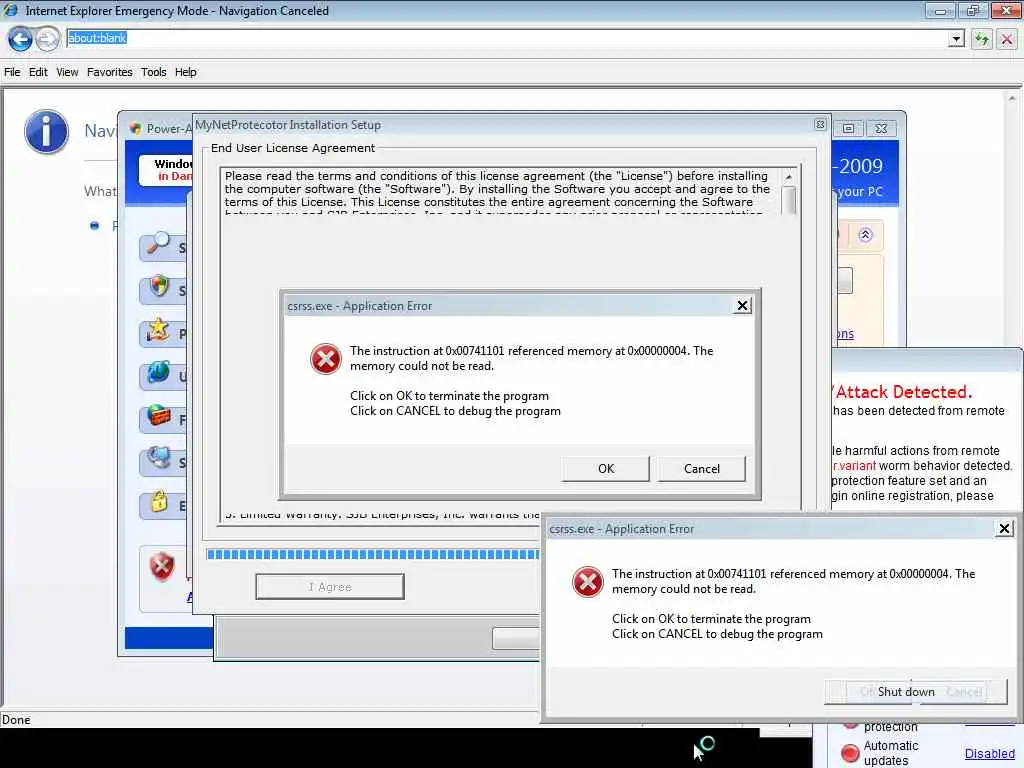
Task: Click the Internet Explorer globe sidebar icon
Action: click(159, 372)
